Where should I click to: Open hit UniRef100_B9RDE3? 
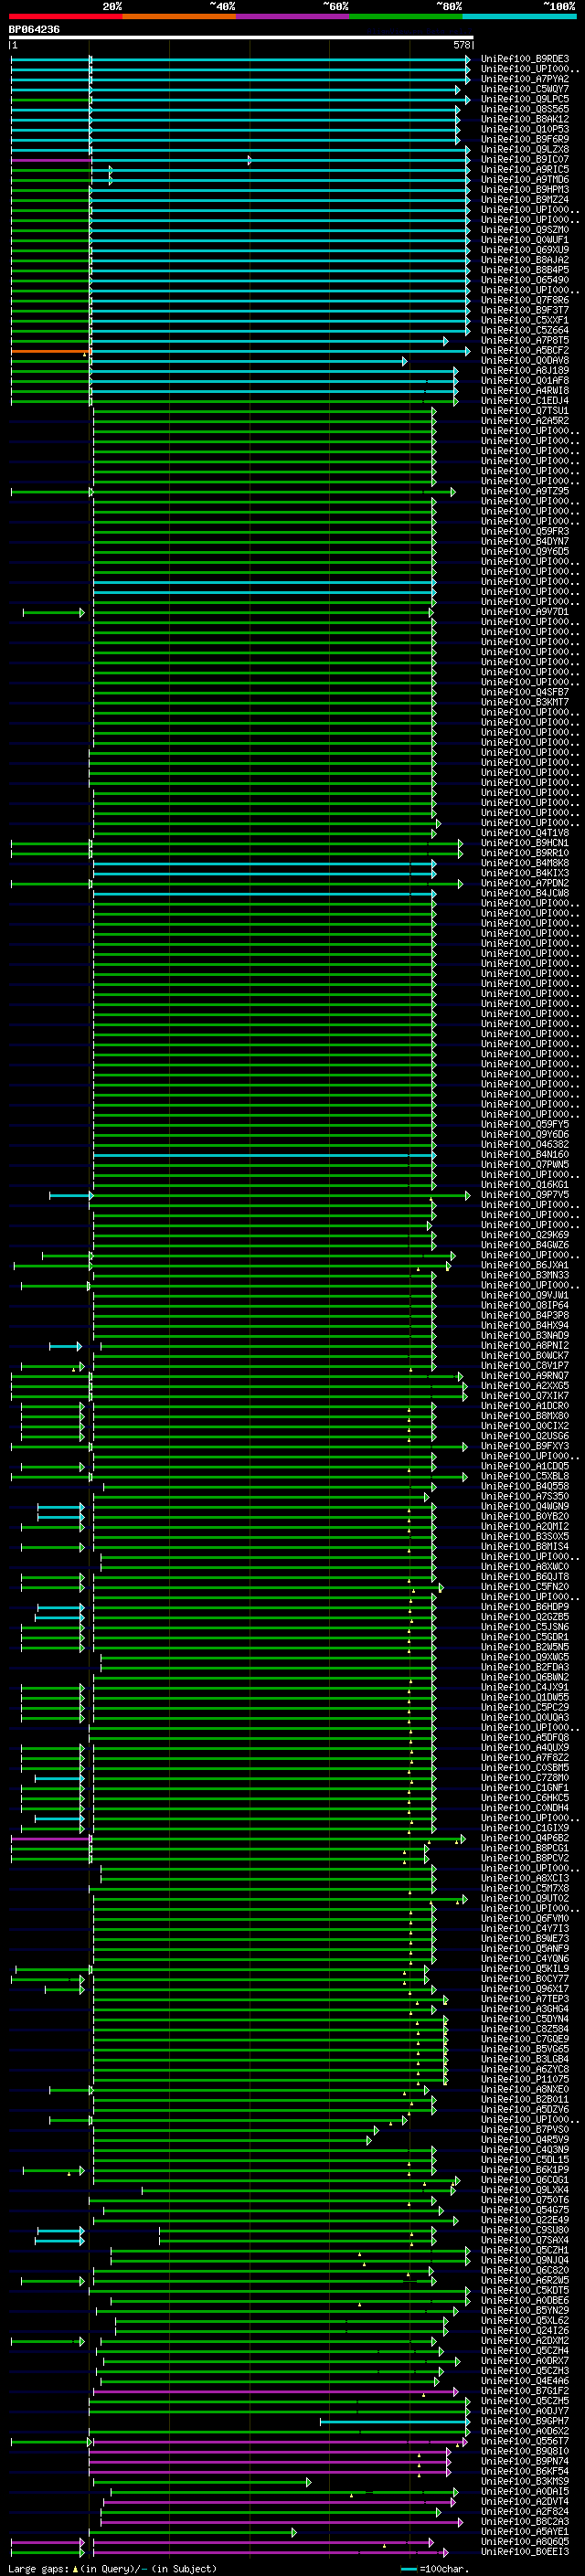(x=525, y=59)
